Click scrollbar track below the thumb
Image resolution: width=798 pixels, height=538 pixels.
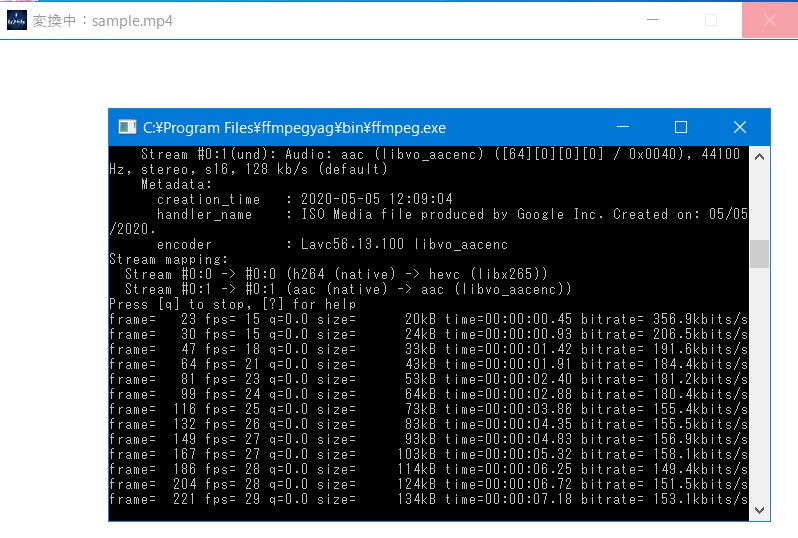click(760, 390)
